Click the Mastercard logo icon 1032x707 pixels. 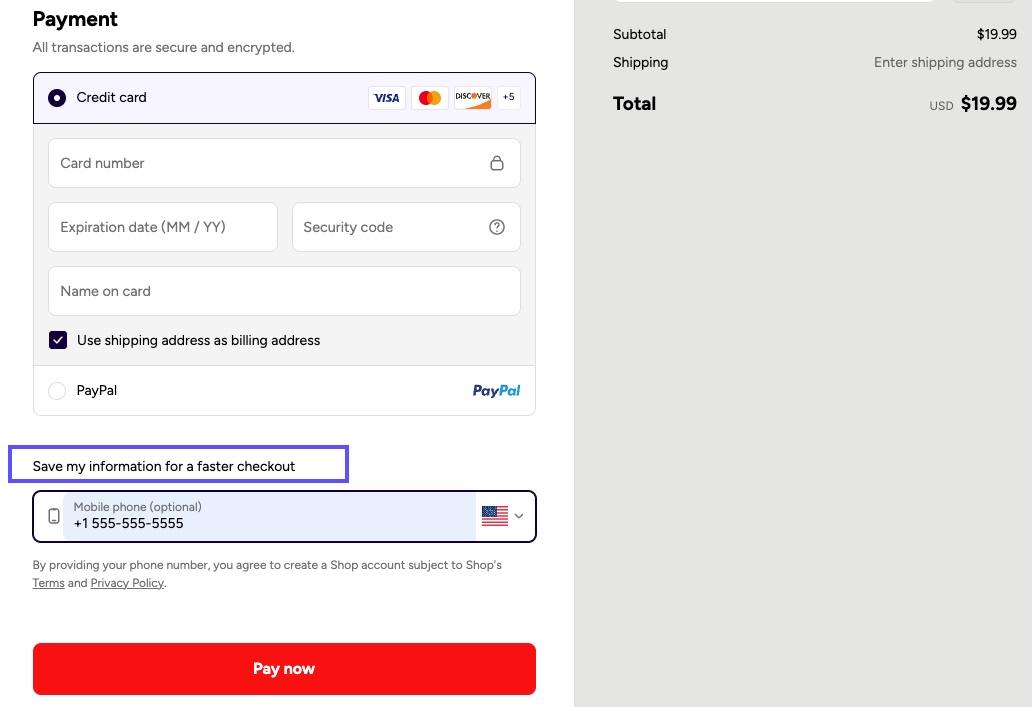pyautogui.click(x=430, y=98)
